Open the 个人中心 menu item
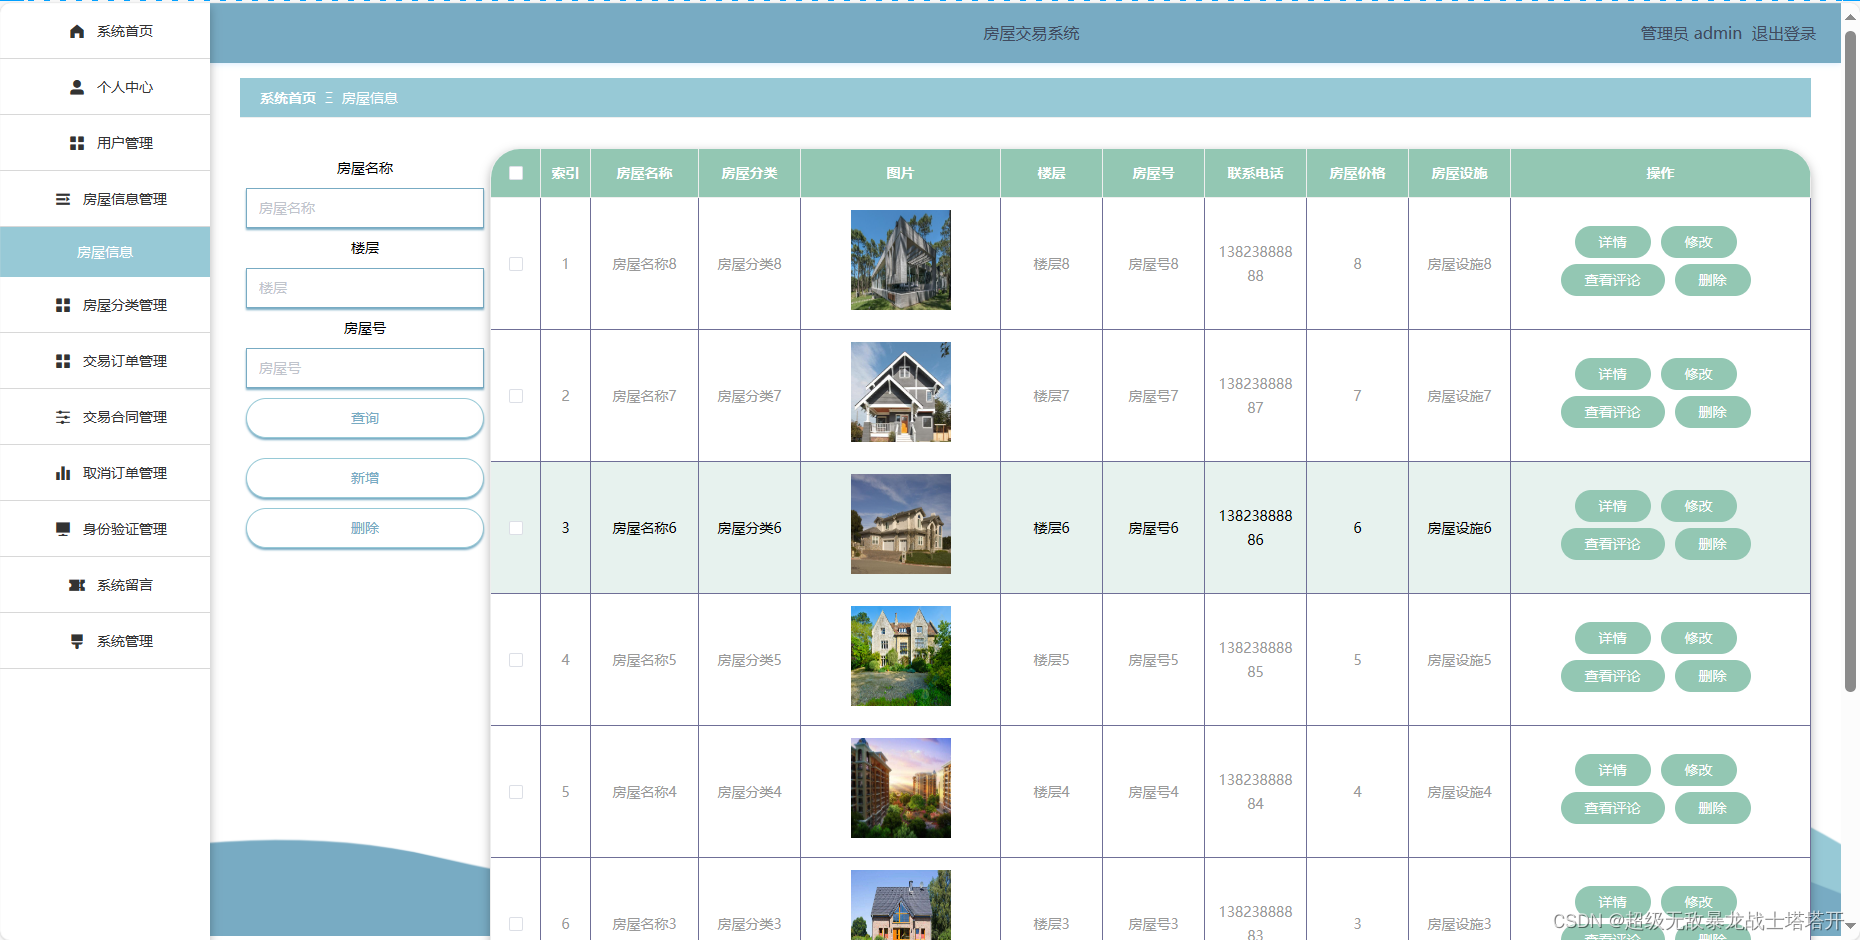The width and height of the screenshot is (1860, 940). (105, 87)
